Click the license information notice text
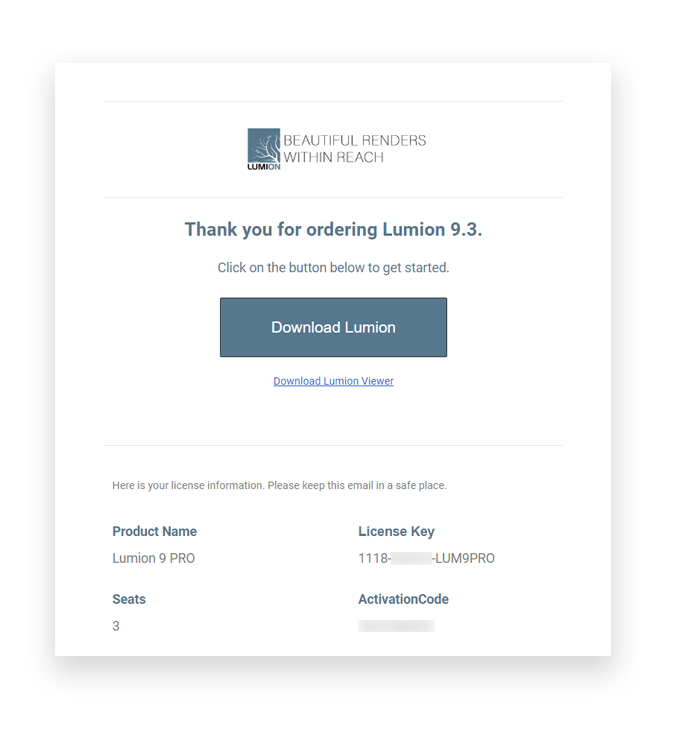Screen dimensions: 676x735 click(279, 486)
